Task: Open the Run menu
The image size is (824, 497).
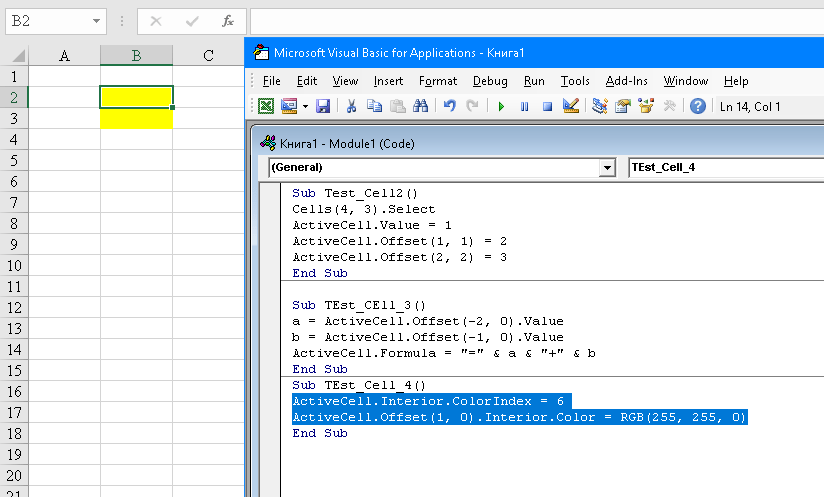Action: (534, 81)
